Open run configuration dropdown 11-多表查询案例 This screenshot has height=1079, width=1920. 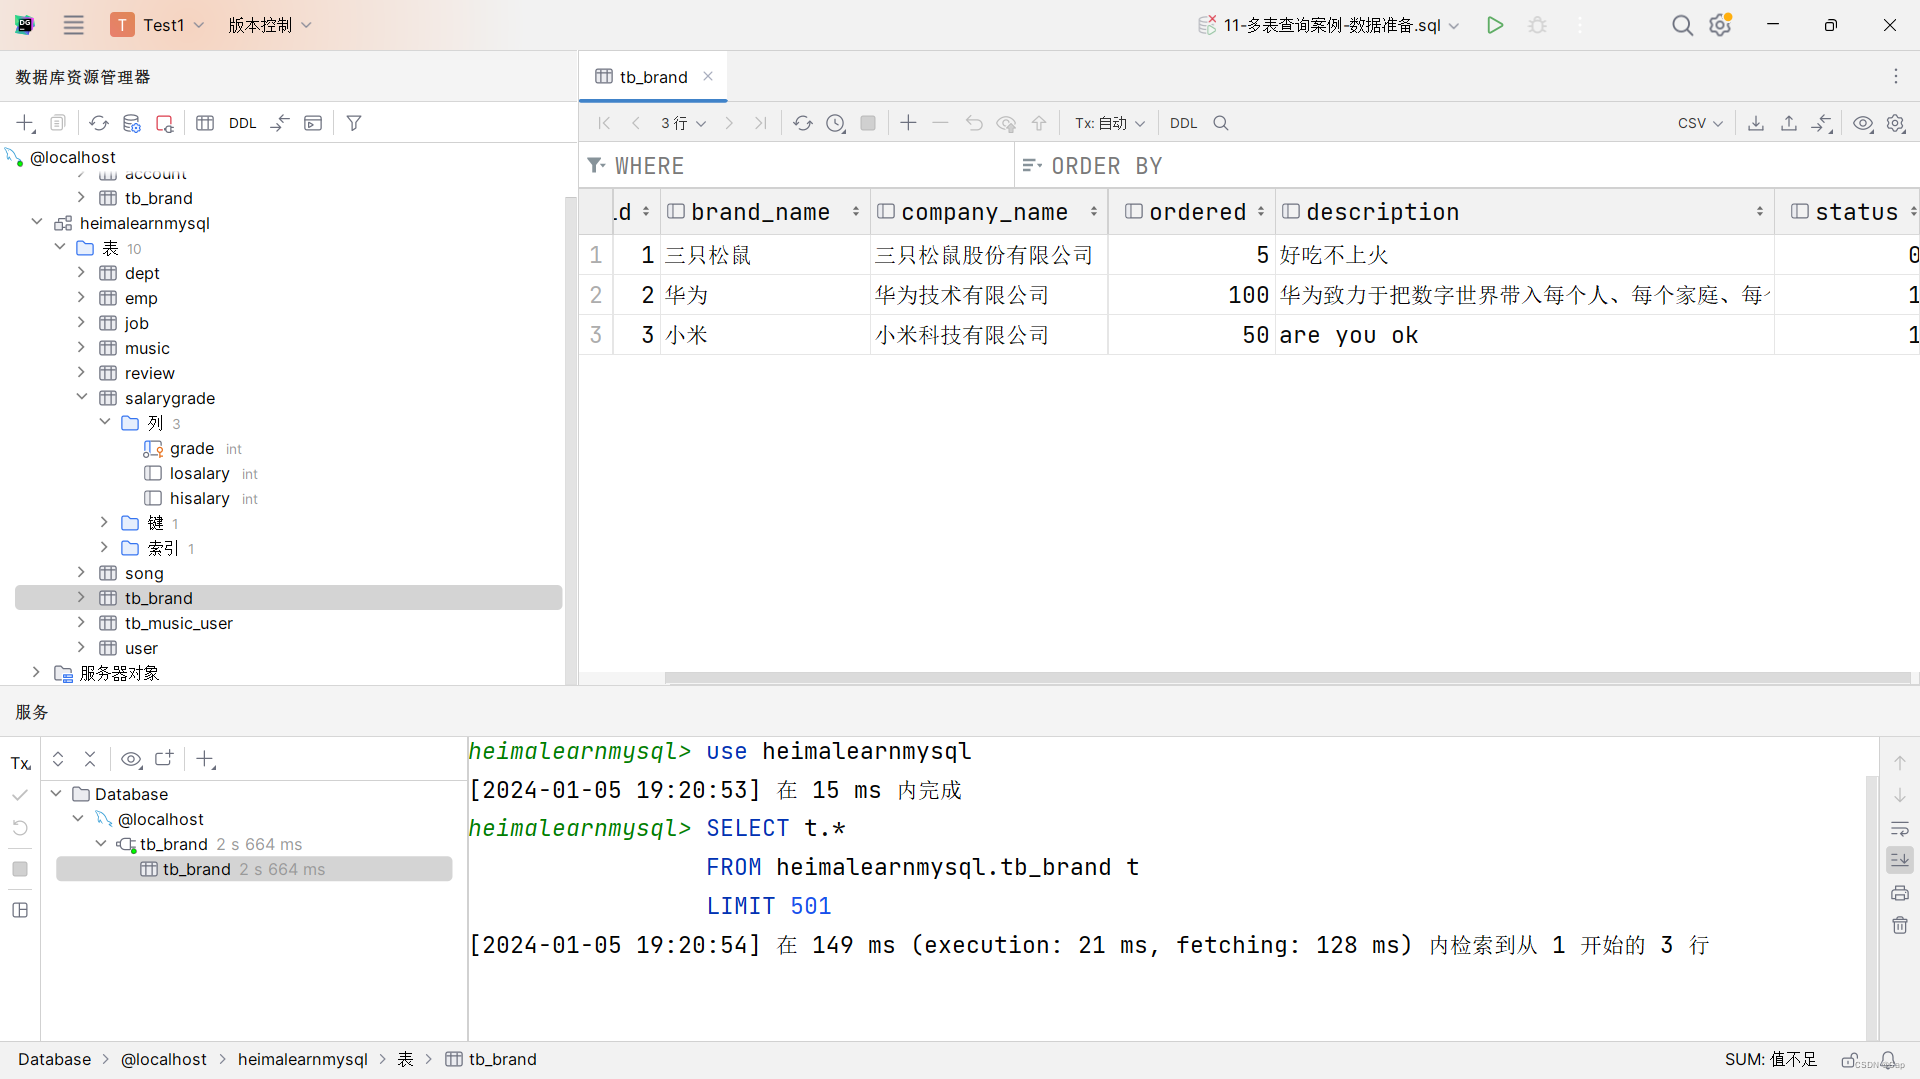coord(1328,25)
